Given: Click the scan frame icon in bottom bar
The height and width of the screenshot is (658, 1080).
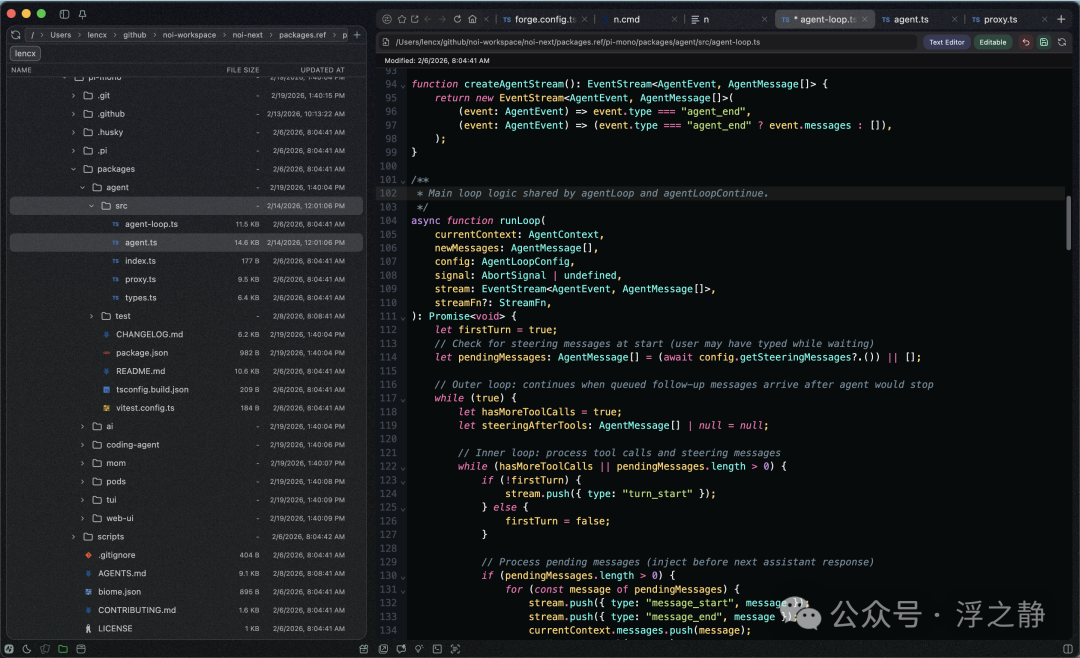Looking at the screenshot, I should click(x=455, y=649).
